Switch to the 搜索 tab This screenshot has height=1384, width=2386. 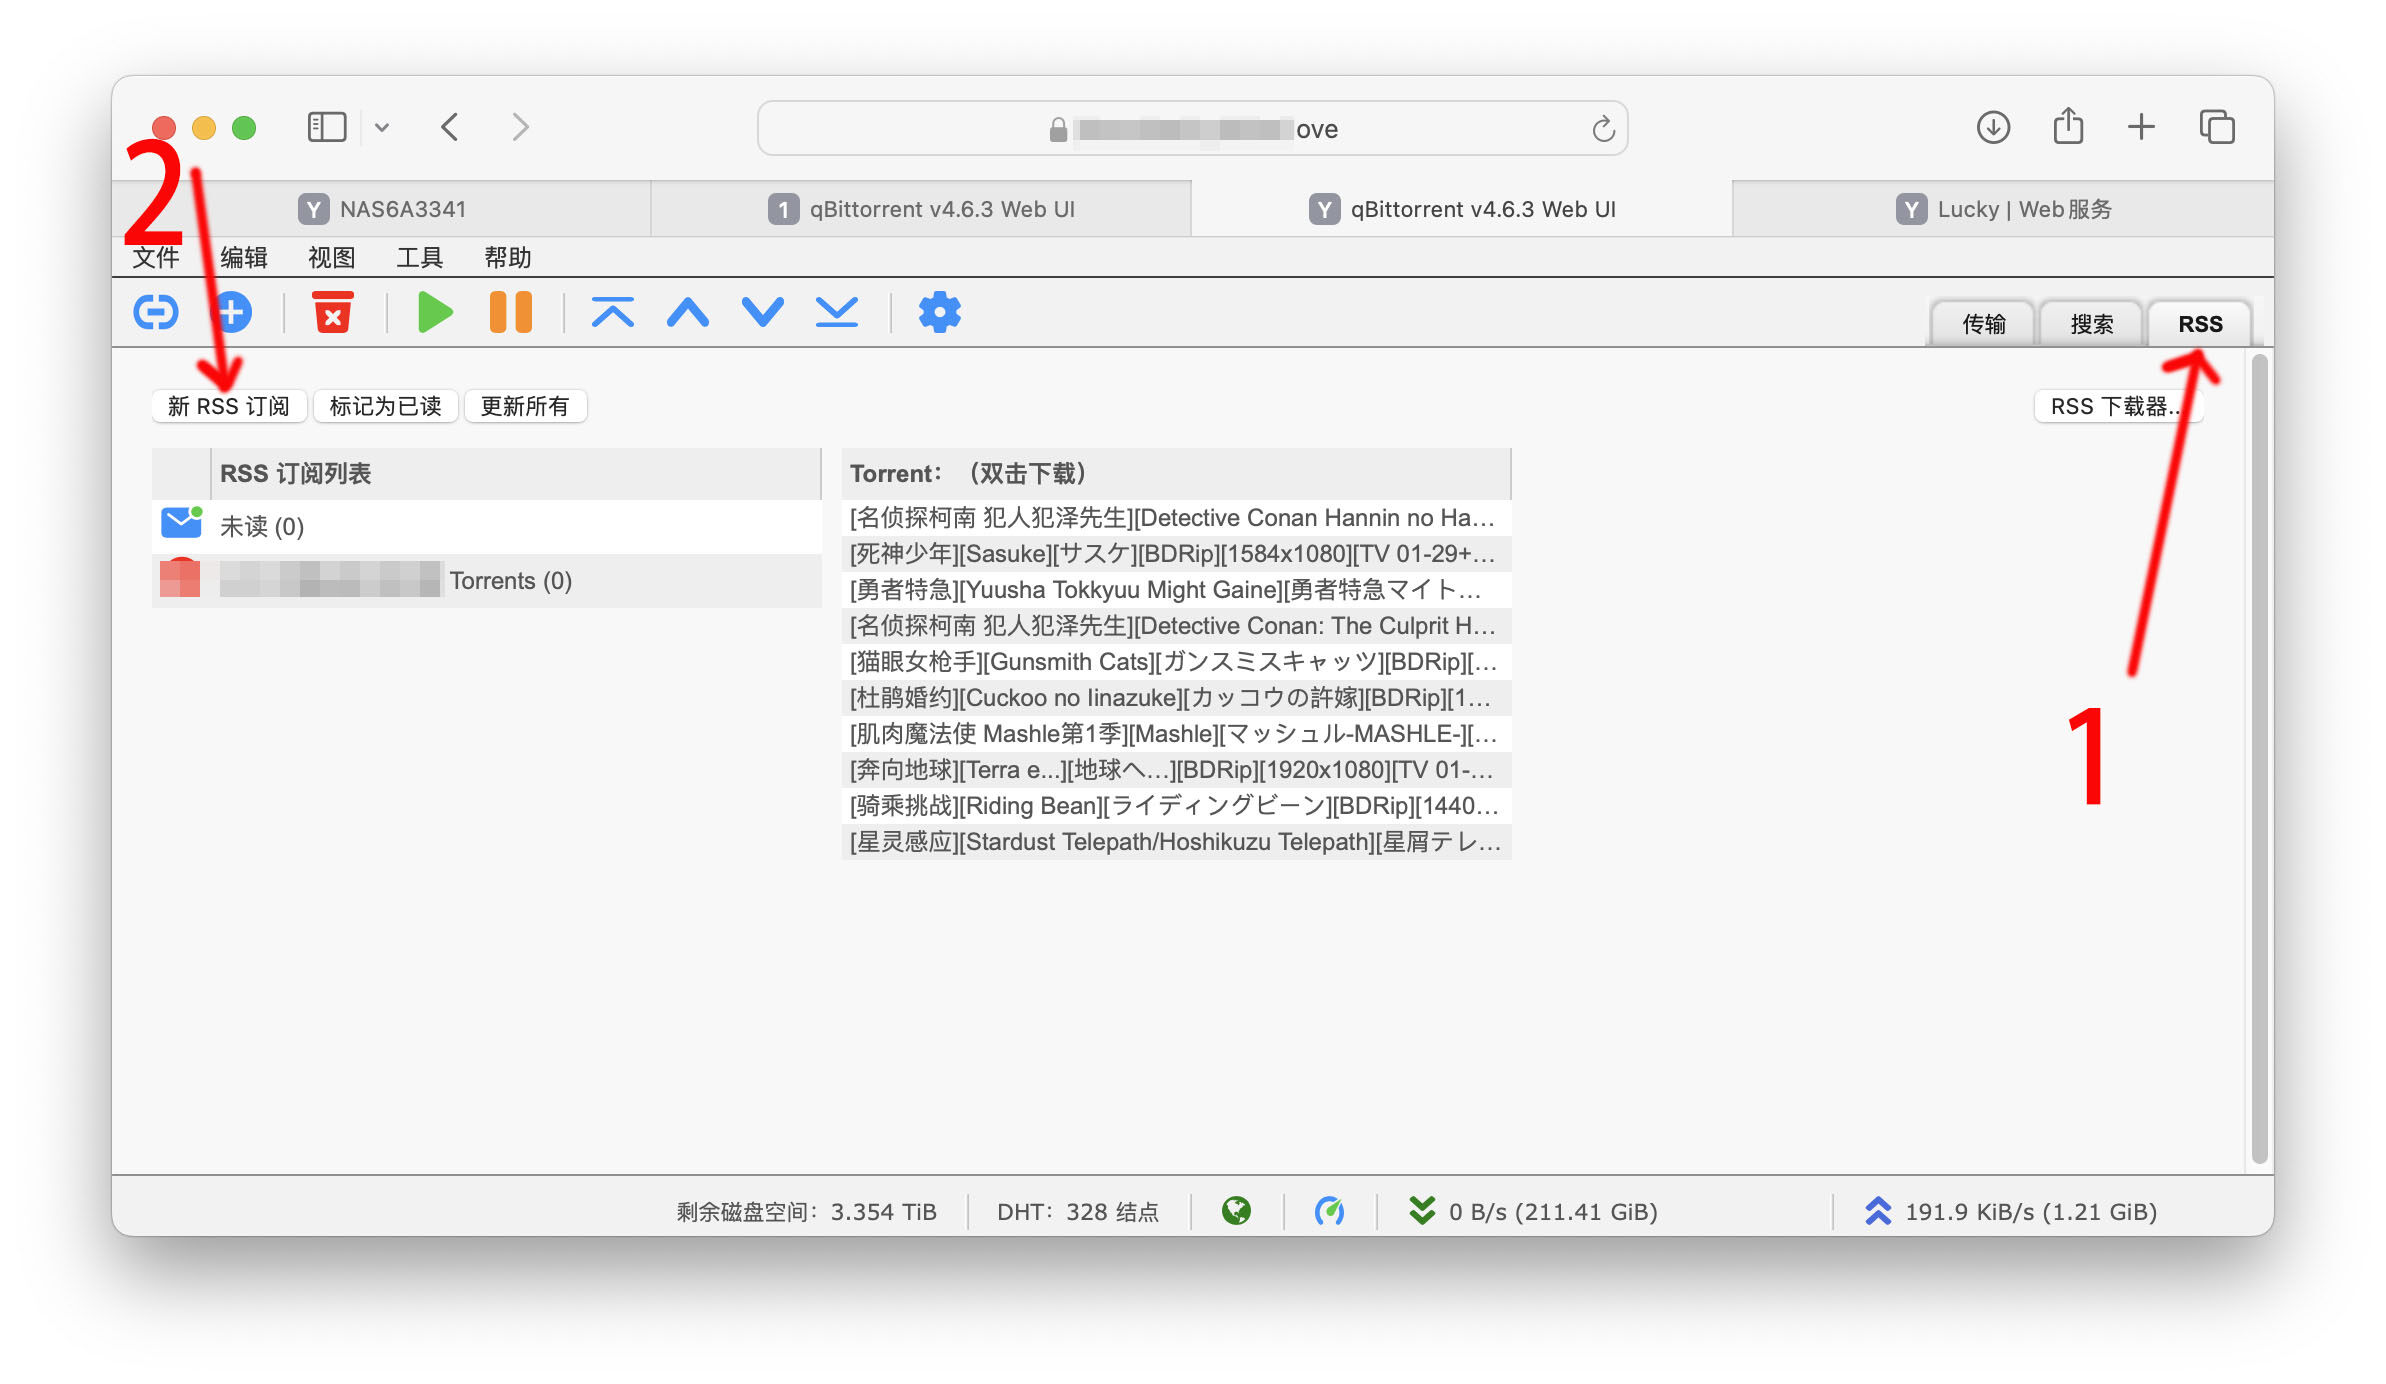(x=2092, y=324)
